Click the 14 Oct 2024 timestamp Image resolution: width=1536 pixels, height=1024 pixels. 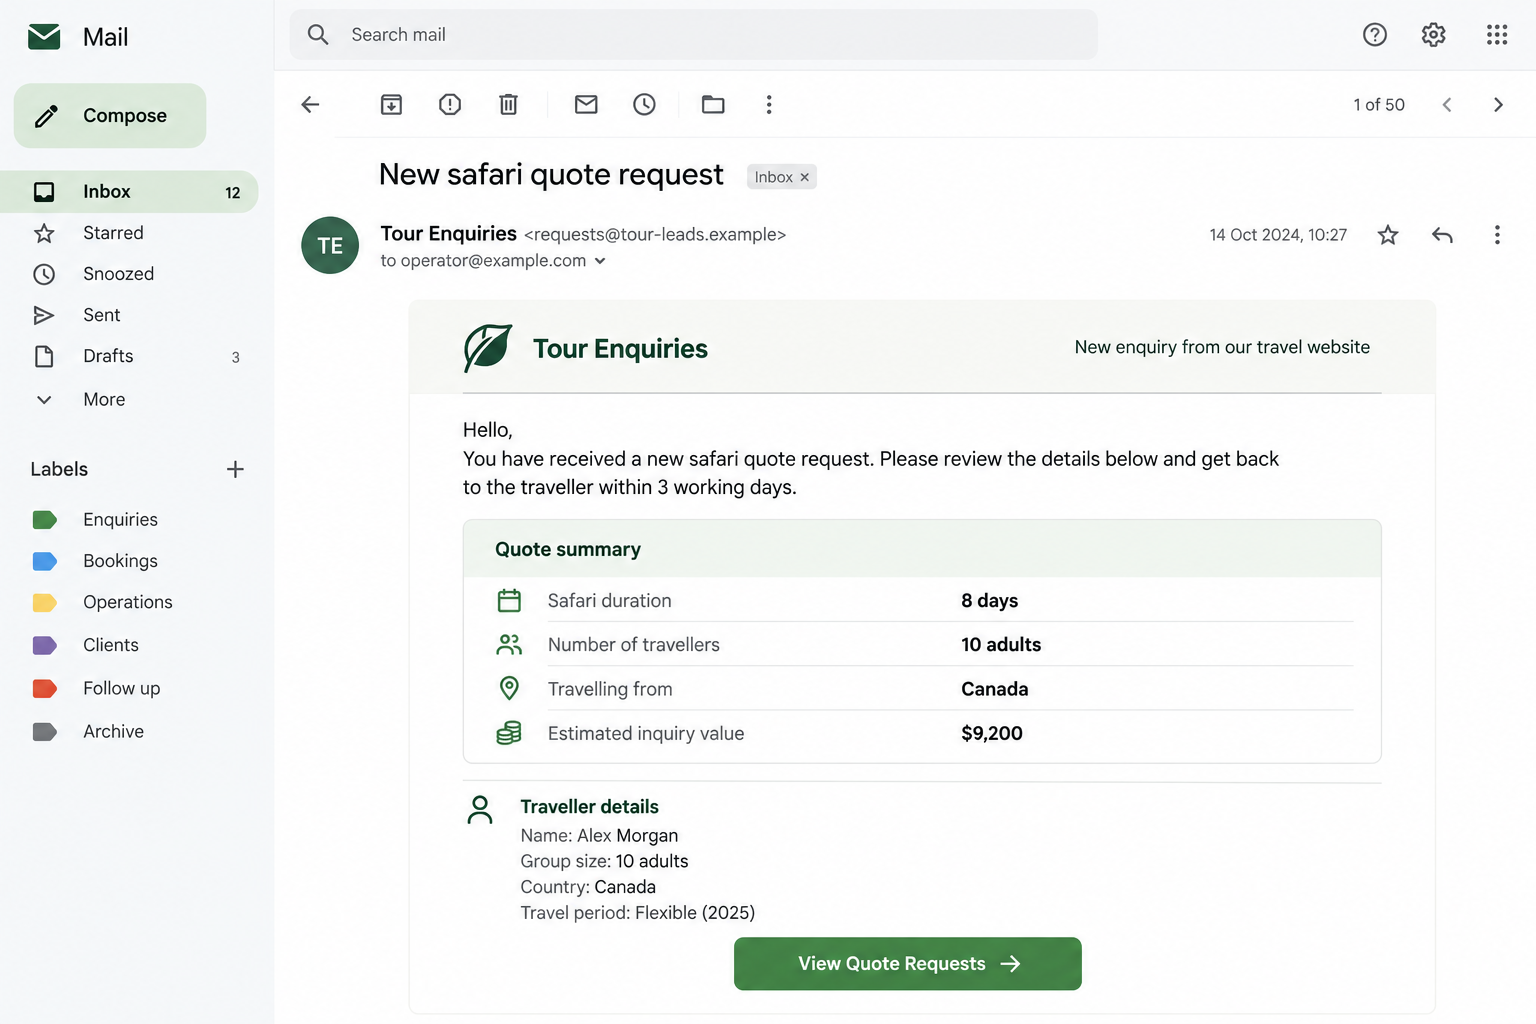pos(1278,235)
